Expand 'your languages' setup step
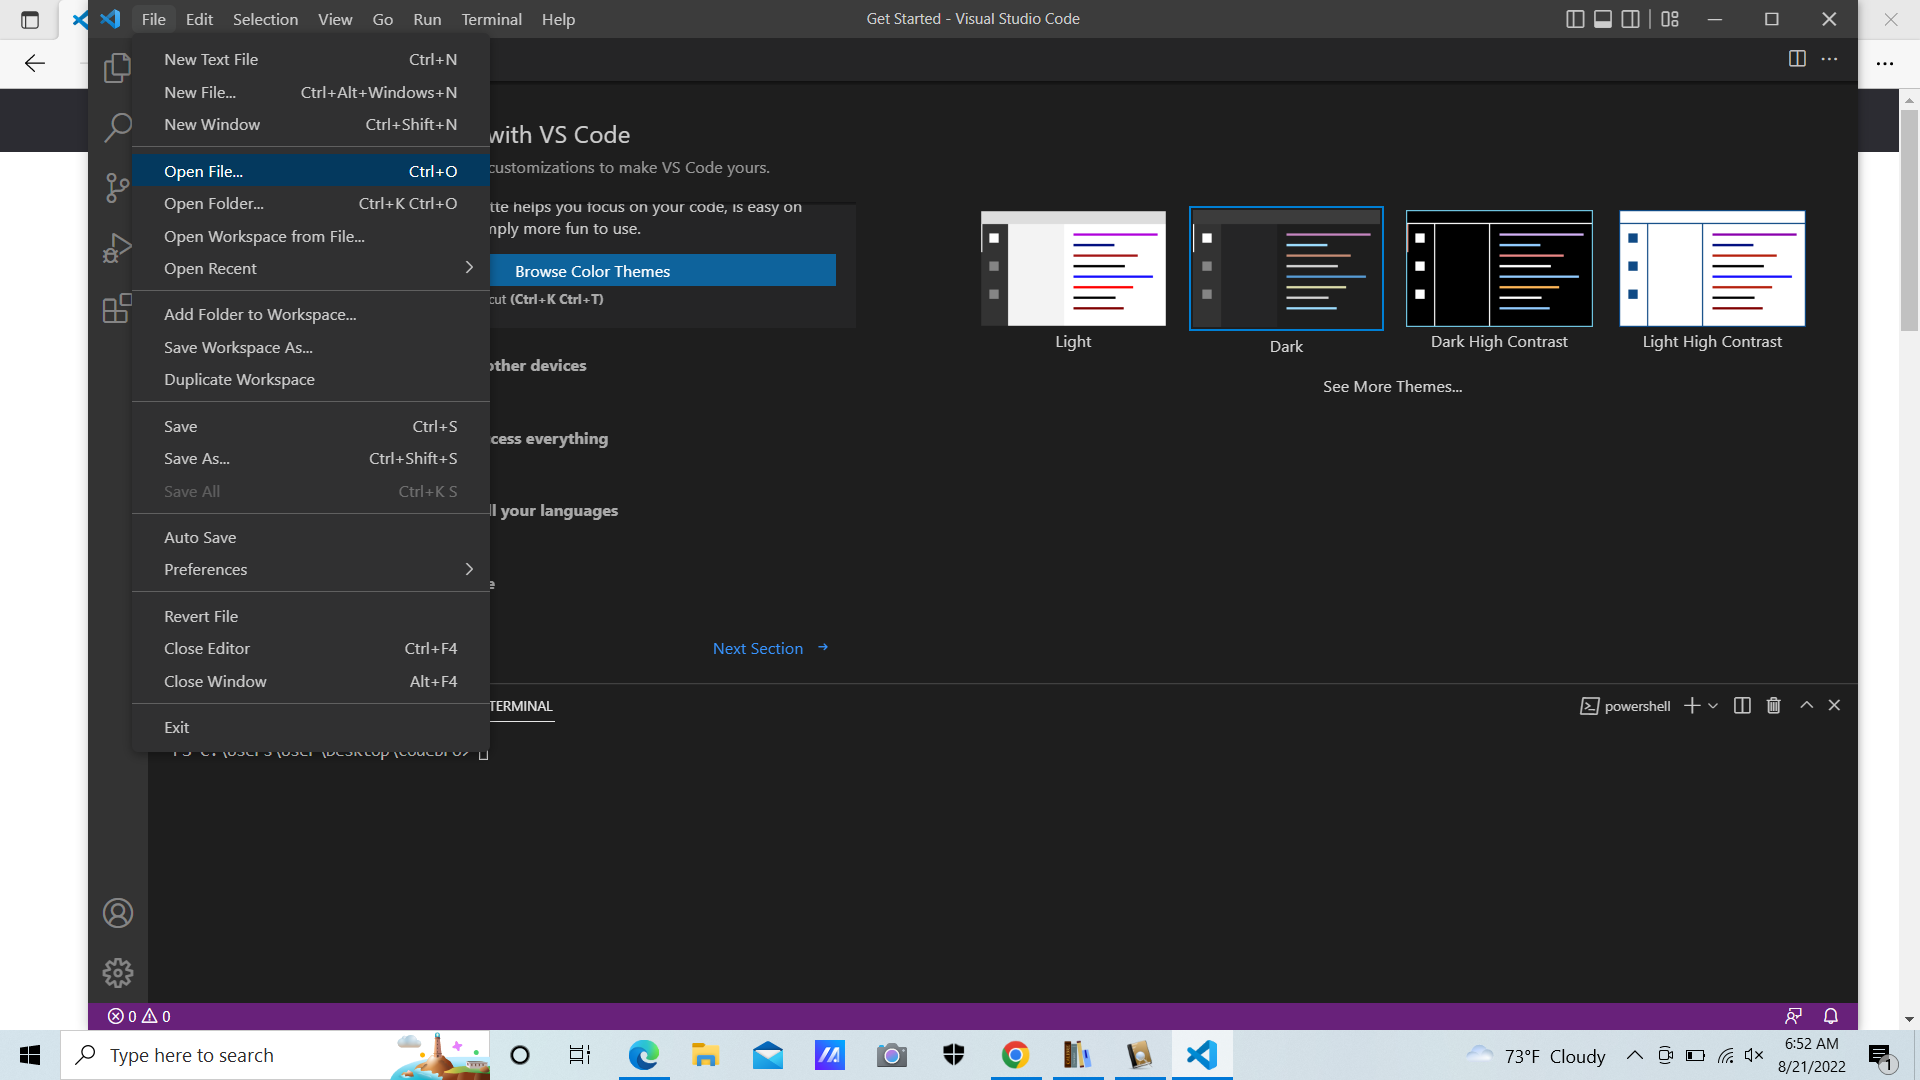Viewport: 1920px width, 1080px height. [555, 510]
